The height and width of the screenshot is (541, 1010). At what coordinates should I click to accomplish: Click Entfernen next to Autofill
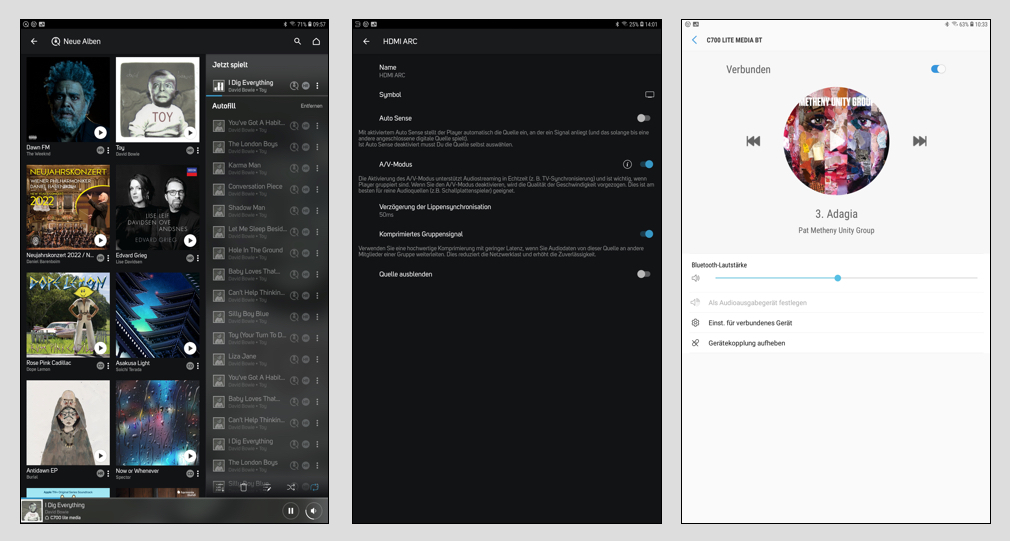[x=311, y=106]
